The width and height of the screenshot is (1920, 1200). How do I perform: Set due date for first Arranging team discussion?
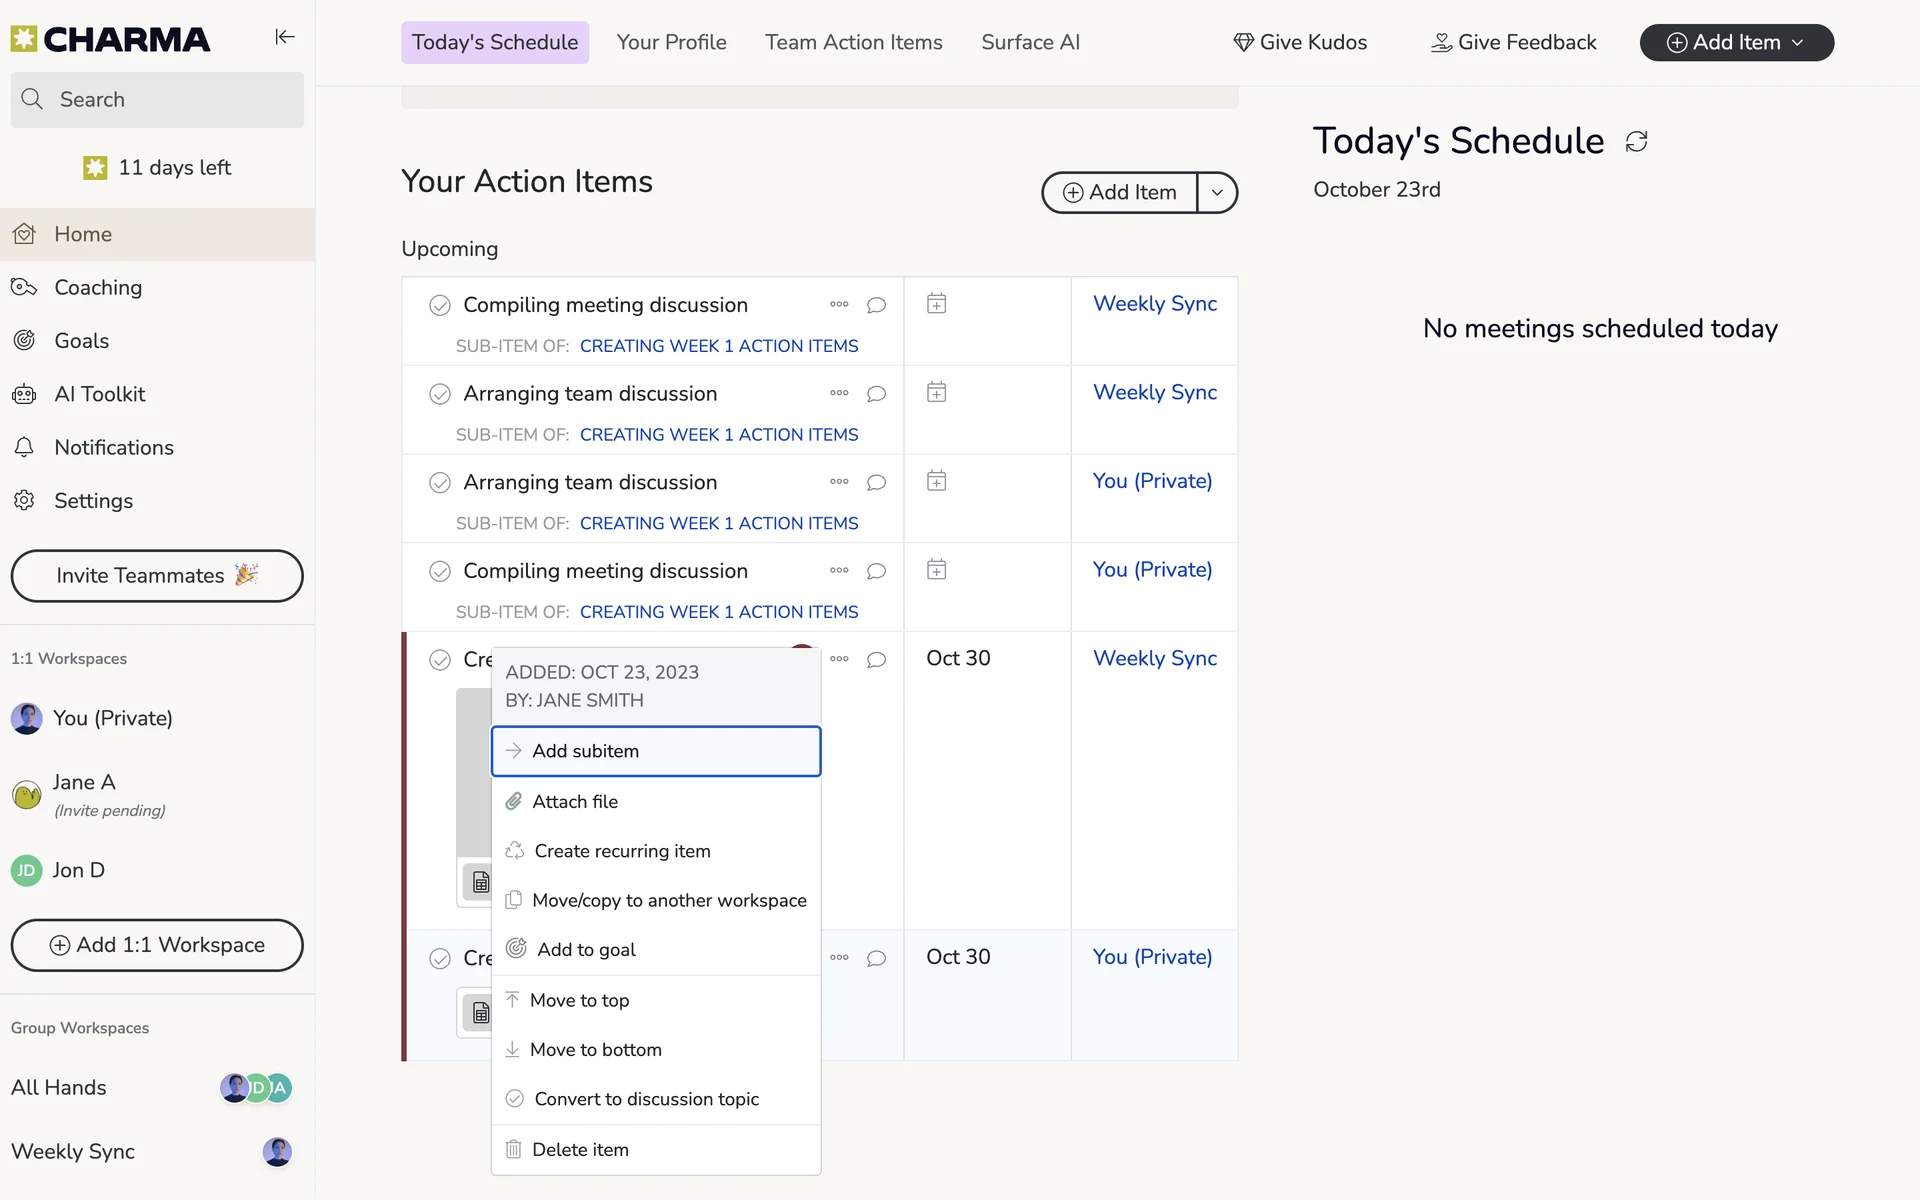click(936, 393)
